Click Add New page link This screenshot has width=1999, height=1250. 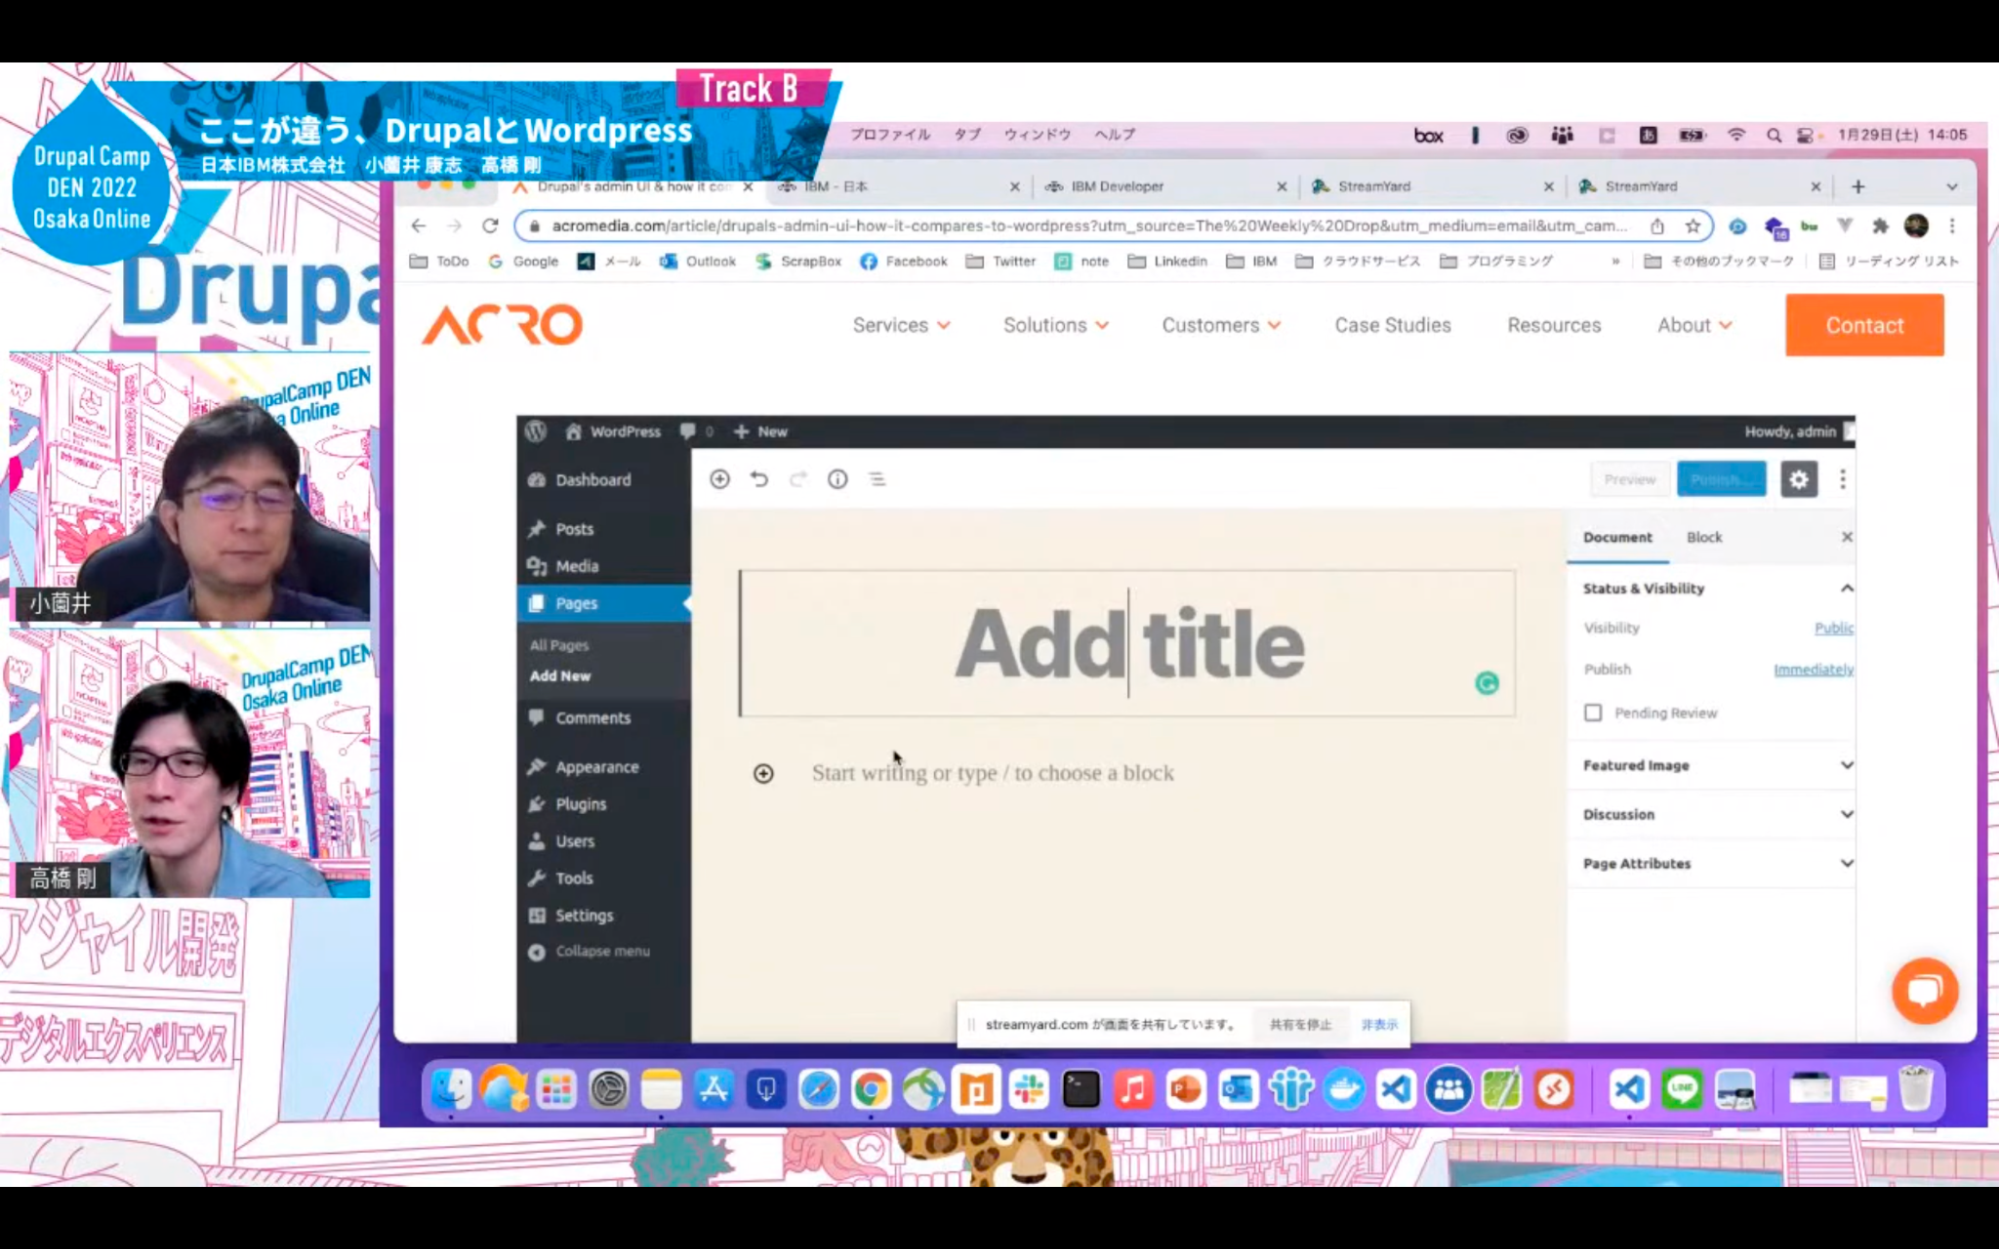point(562,675)
